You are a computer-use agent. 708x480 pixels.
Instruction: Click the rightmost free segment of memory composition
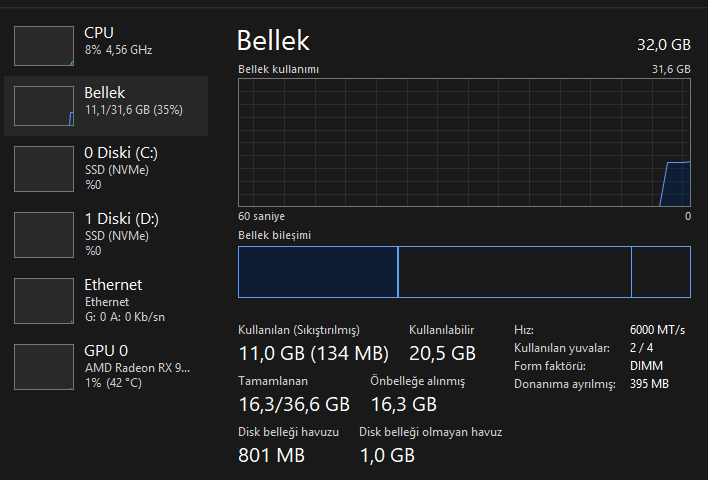coord(661,272)
